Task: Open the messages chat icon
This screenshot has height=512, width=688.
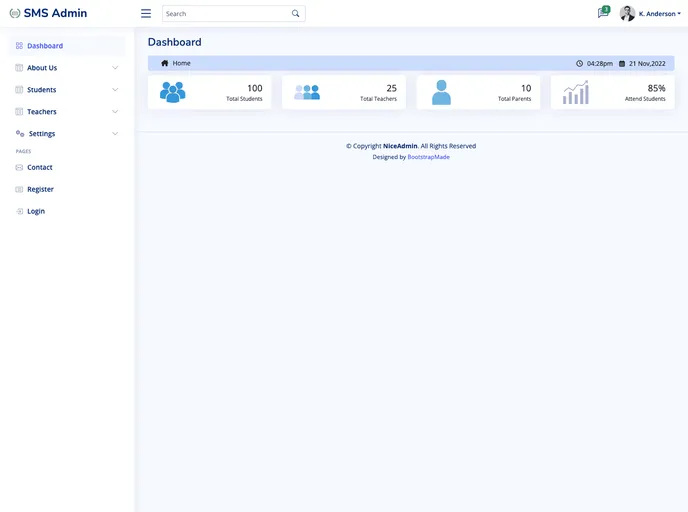Action: 602,13
